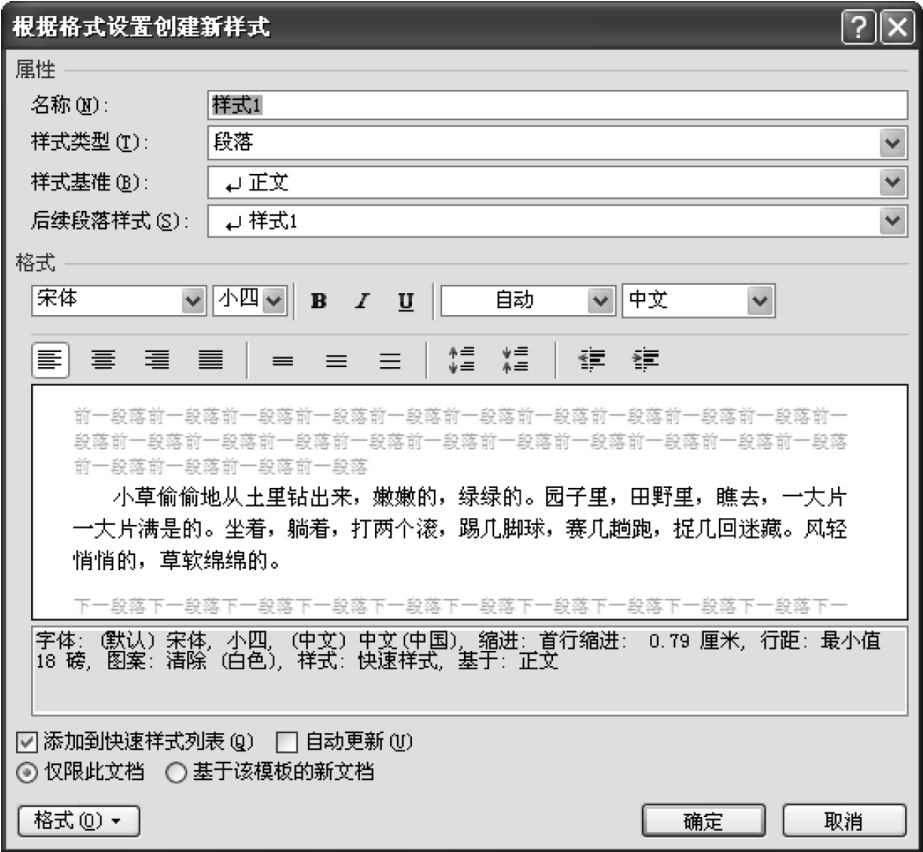Open 后续段落样式 dropdown showing 样式1

[x=557, y=221]
